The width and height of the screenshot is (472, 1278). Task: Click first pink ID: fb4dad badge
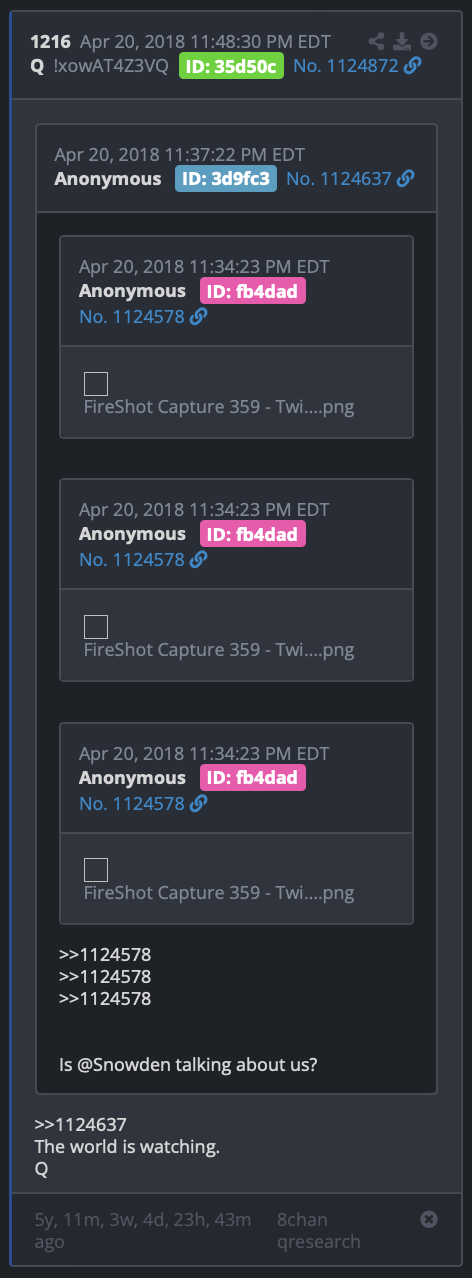tap(253, 291)
